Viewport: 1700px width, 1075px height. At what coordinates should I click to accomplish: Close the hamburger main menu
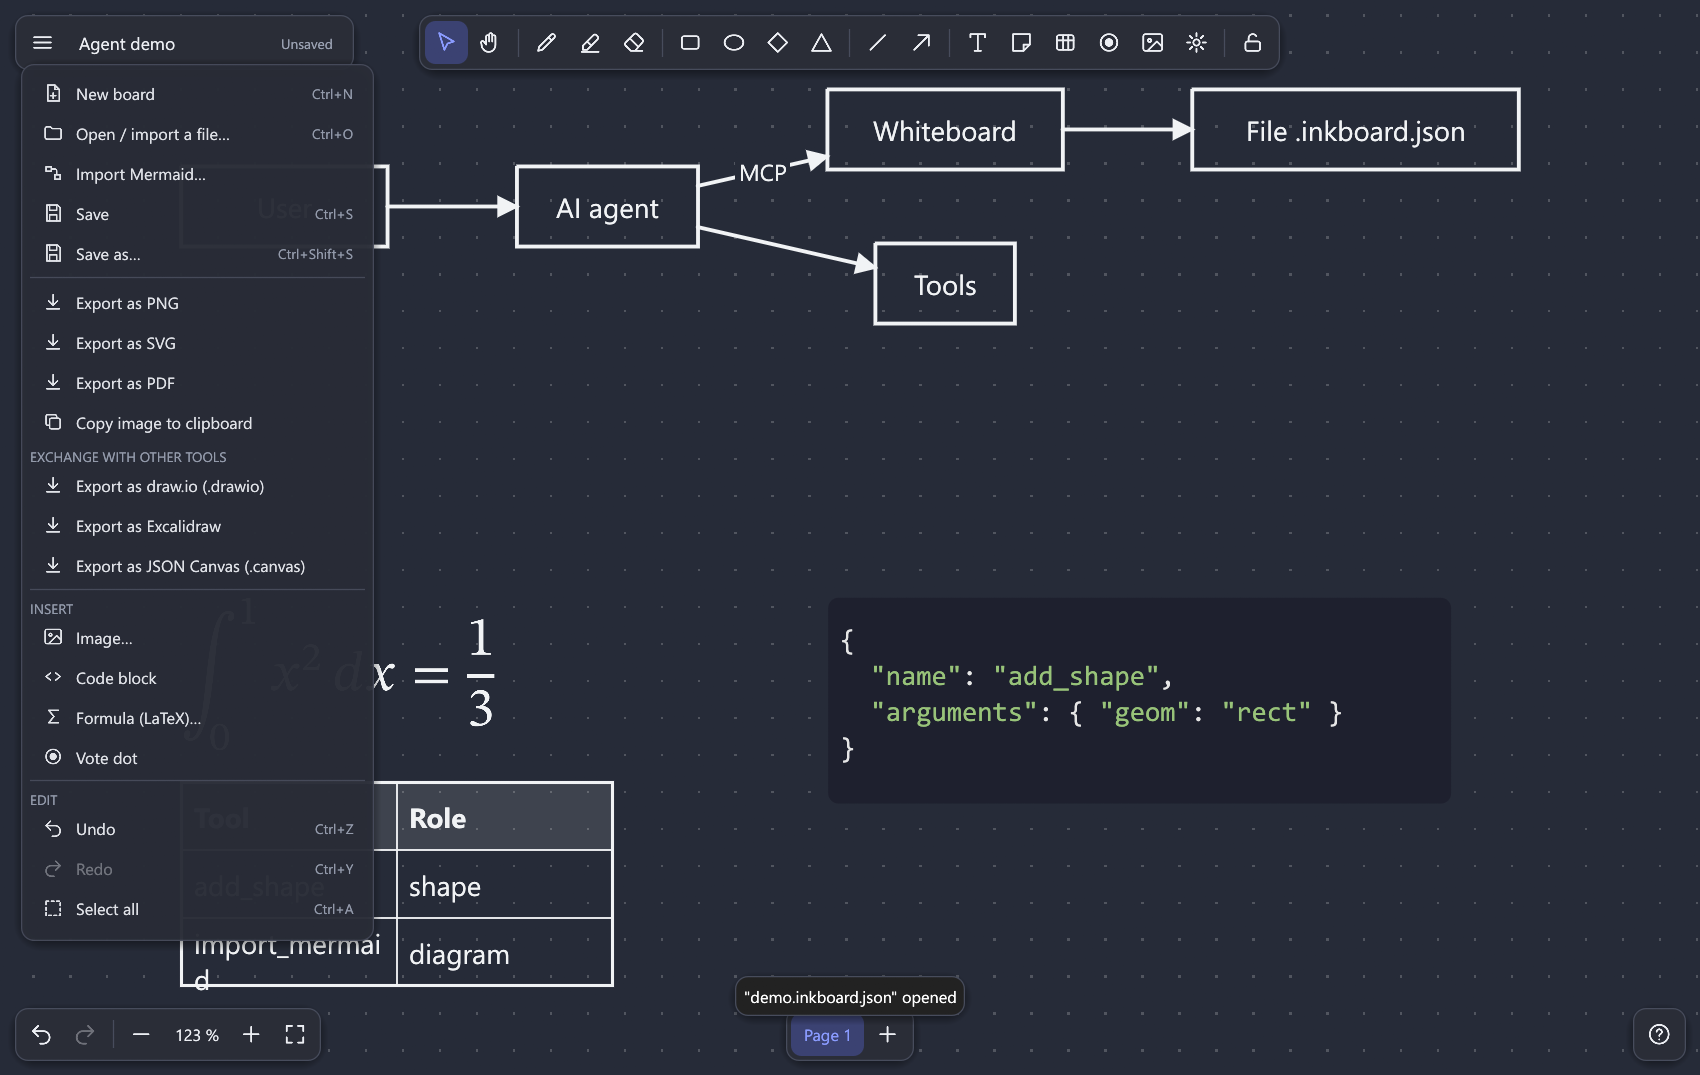click(42, 43)
